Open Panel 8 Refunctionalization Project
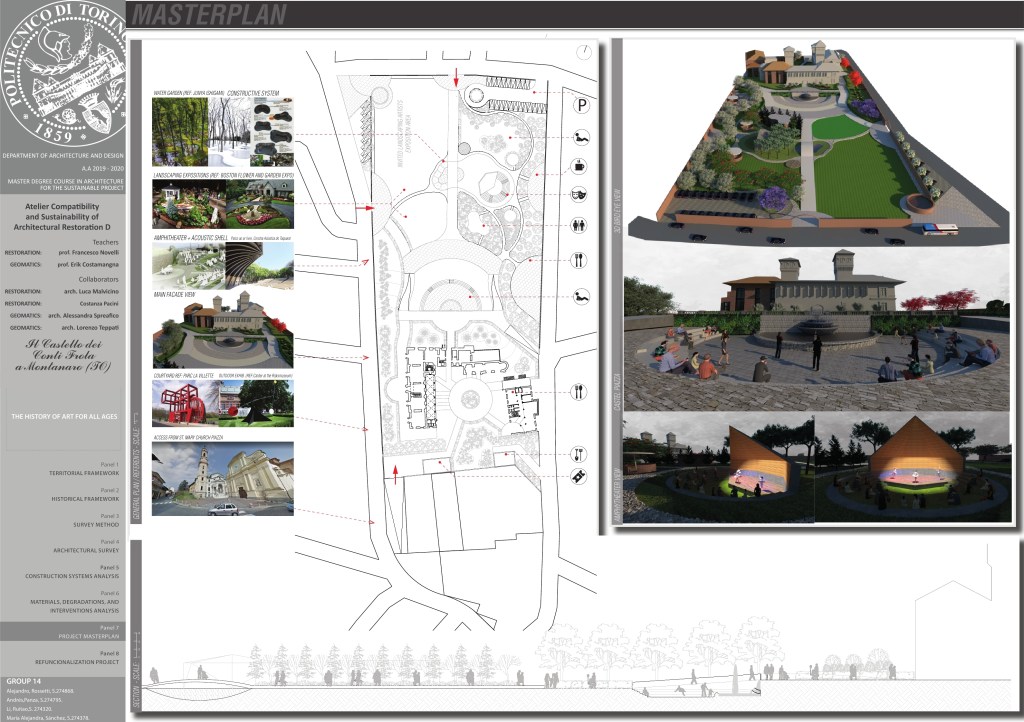This screenshot has width=1024, height=722. coord(62,658)
